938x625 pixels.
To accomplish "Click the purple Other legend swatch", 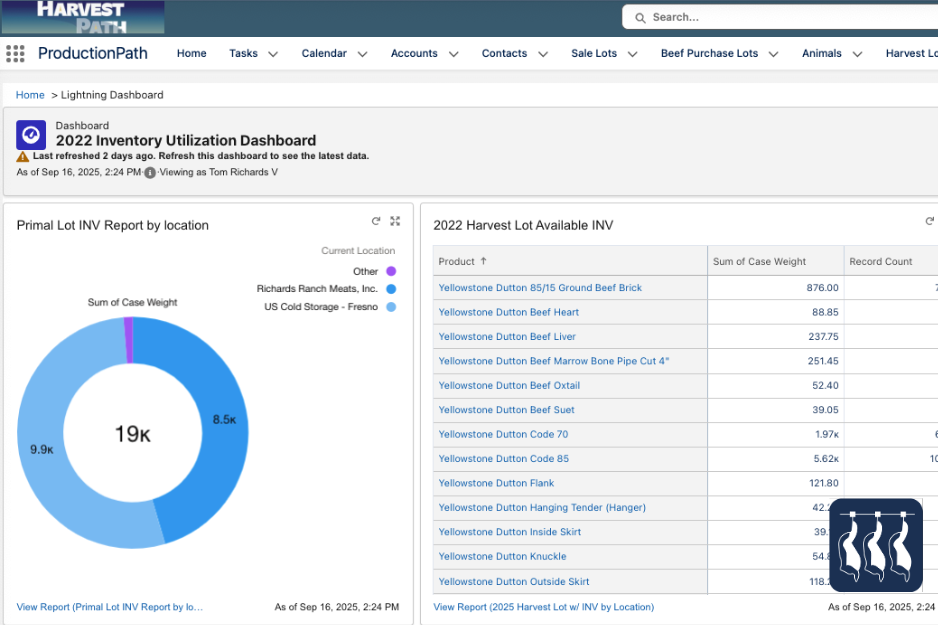I will point(391,272).
